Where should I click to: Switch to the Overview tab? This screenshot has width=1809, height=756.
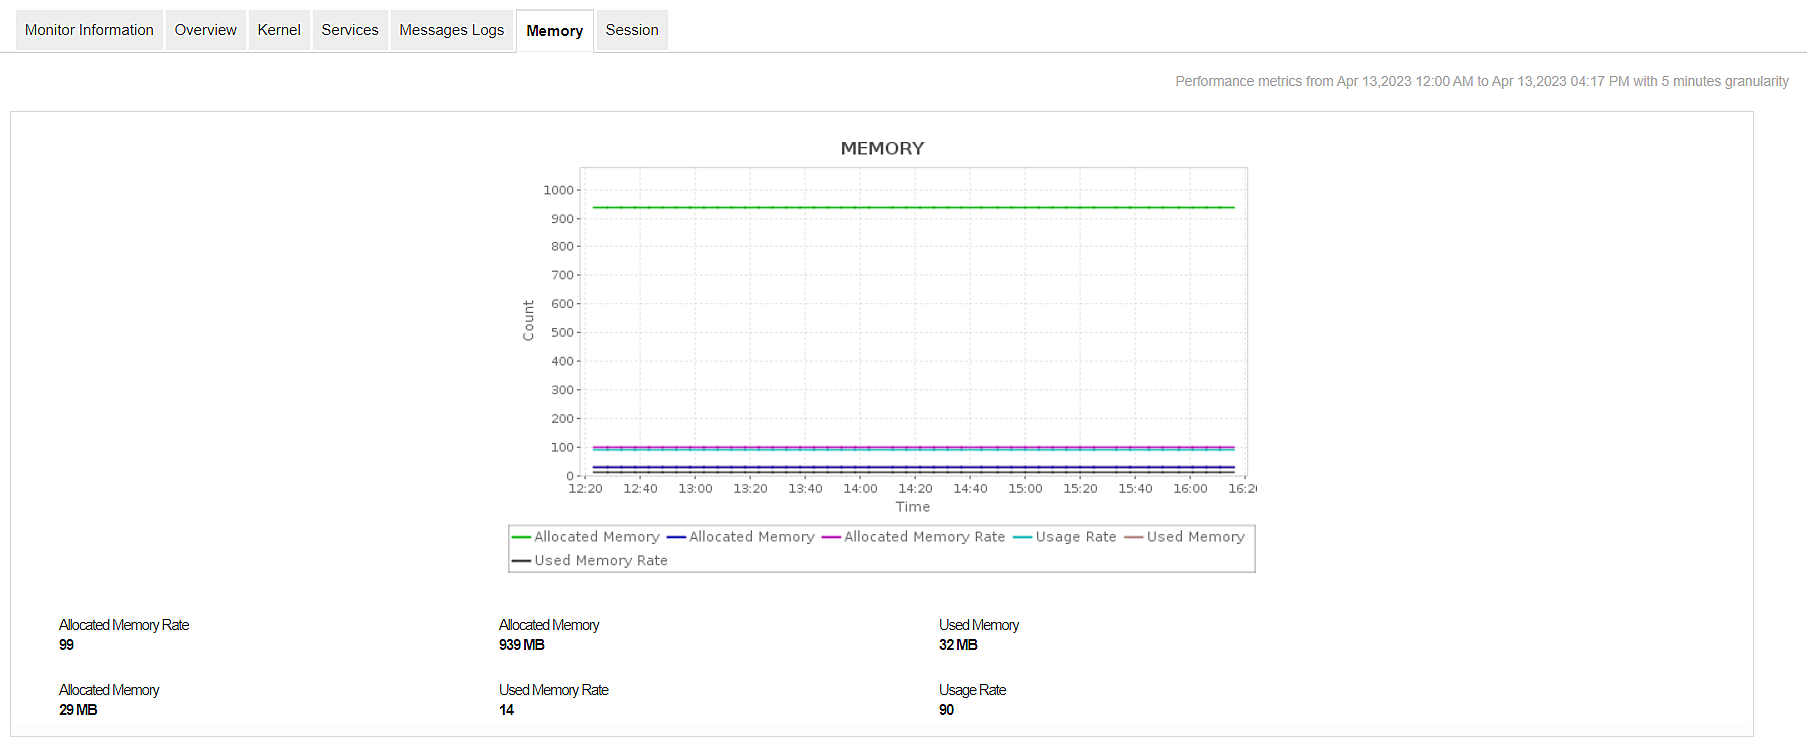(206, 30)
